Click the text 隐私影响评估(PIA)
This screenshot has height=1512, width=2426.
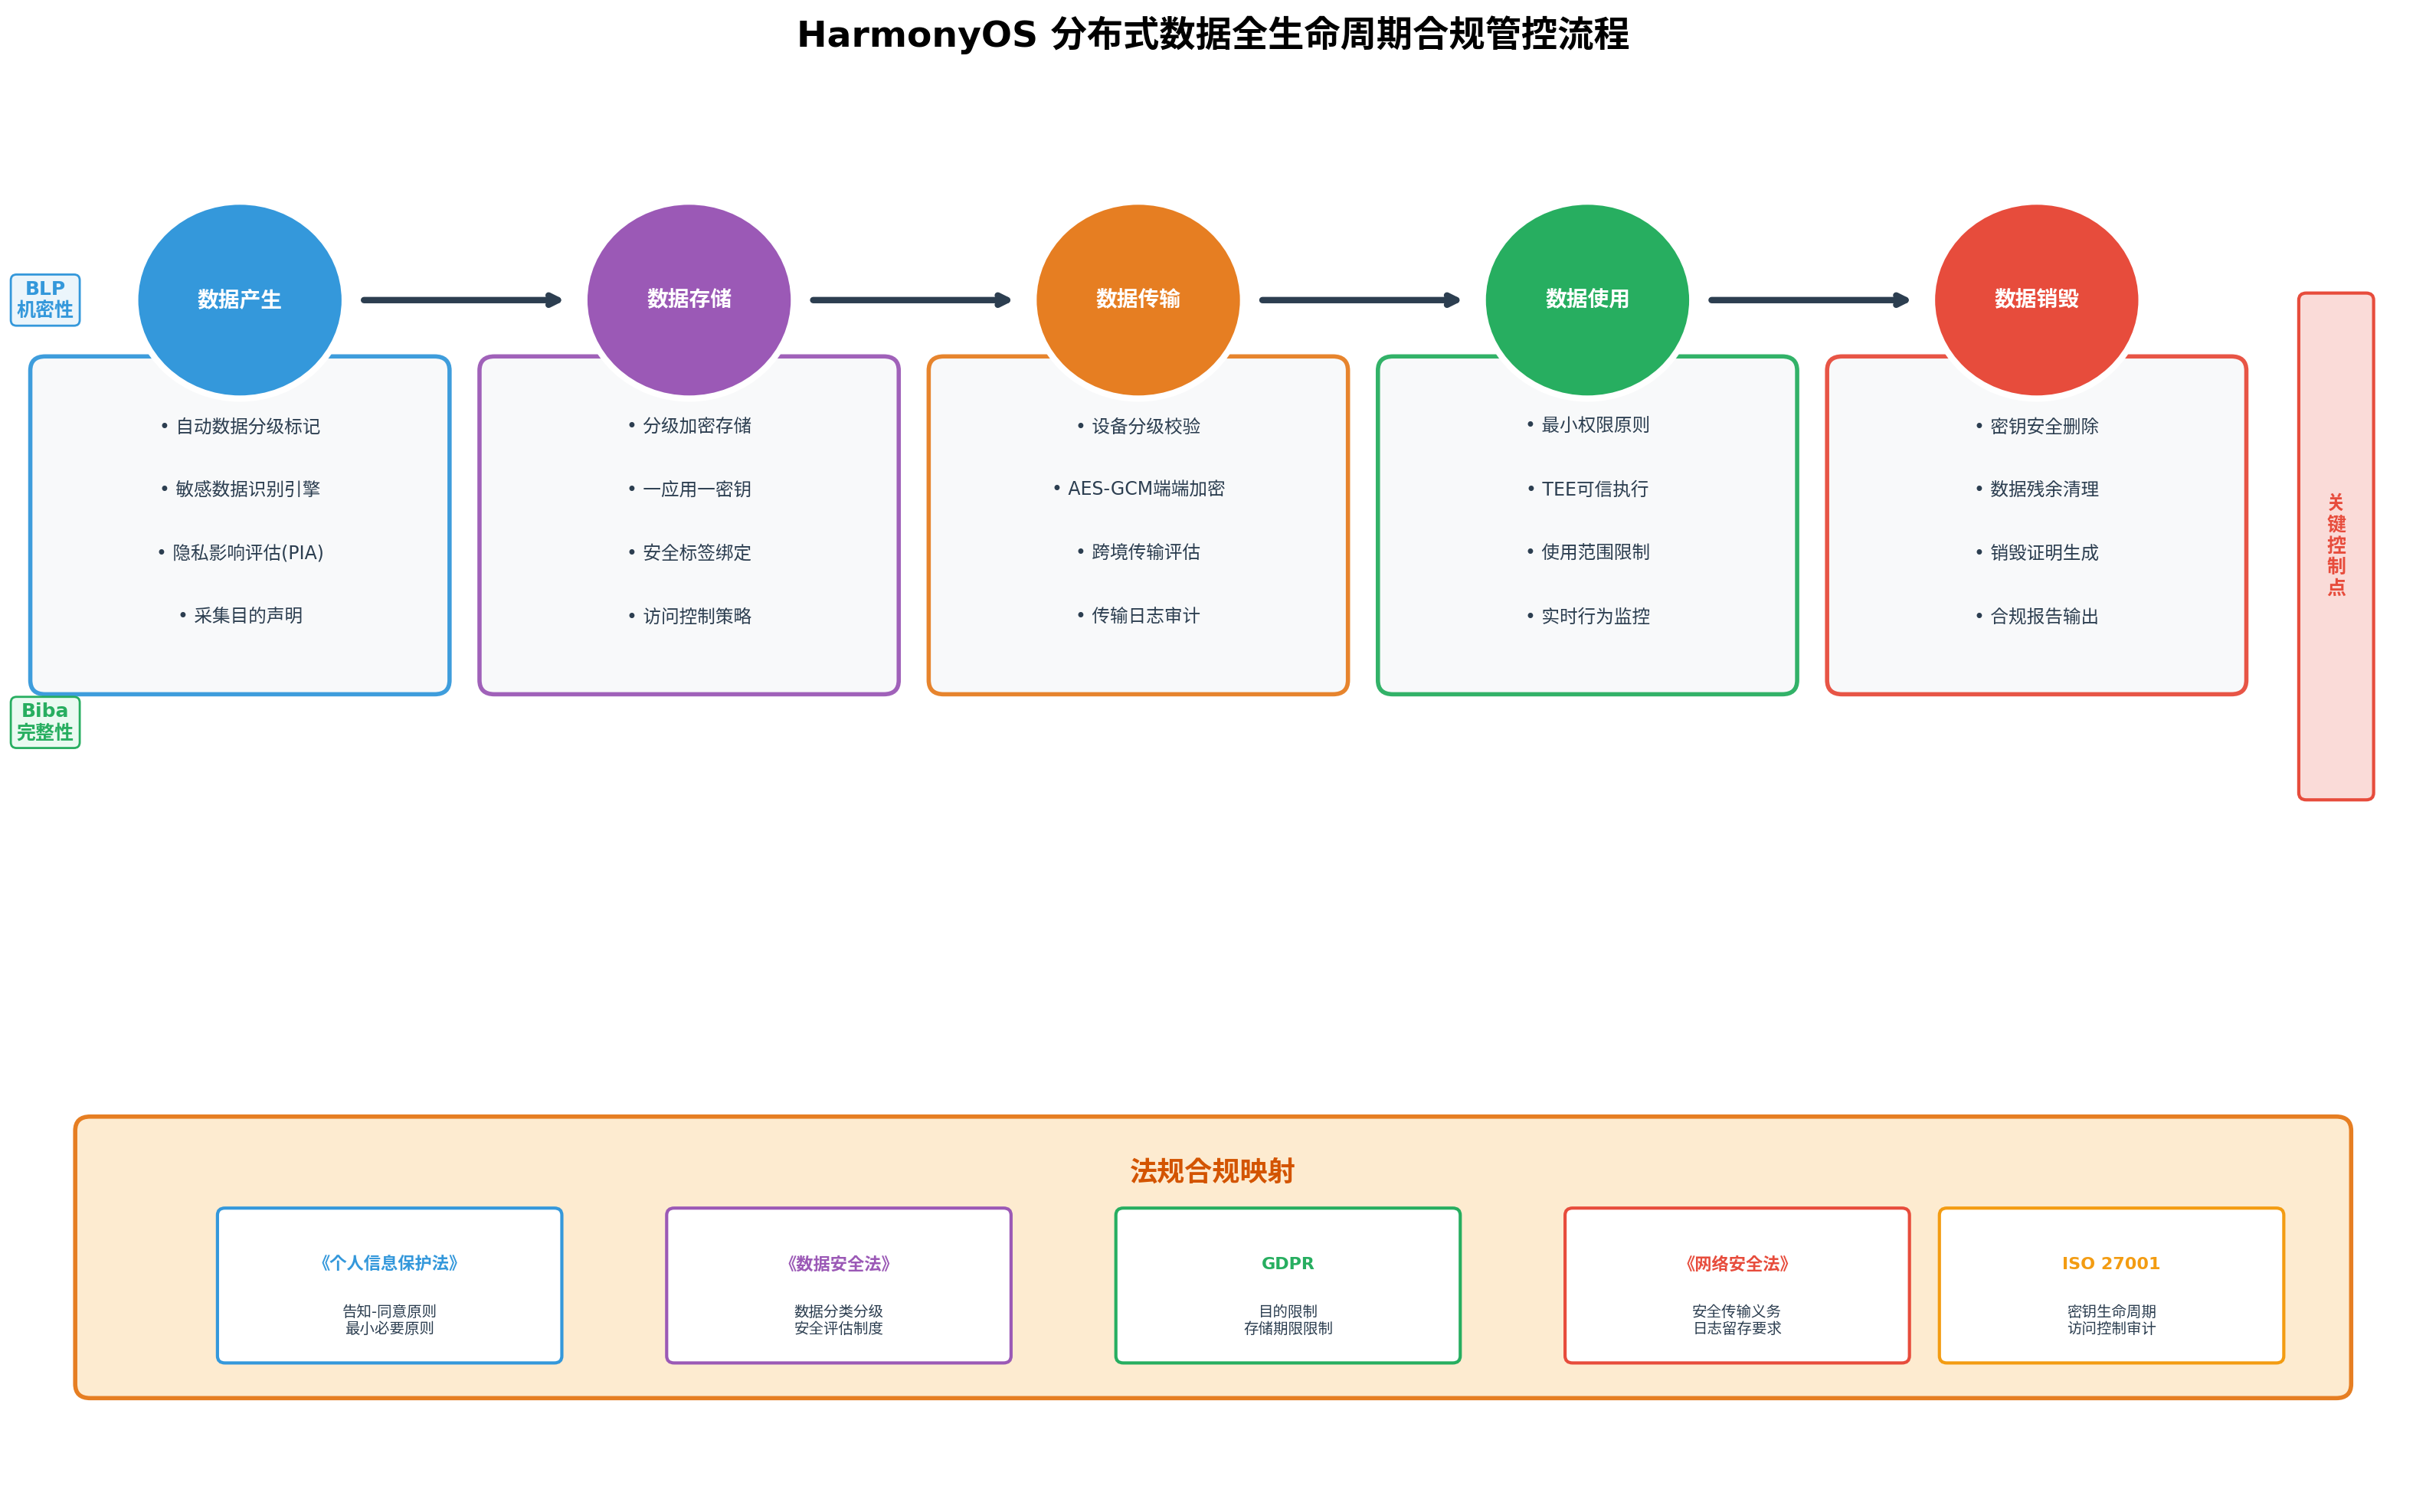click(248, 553)
